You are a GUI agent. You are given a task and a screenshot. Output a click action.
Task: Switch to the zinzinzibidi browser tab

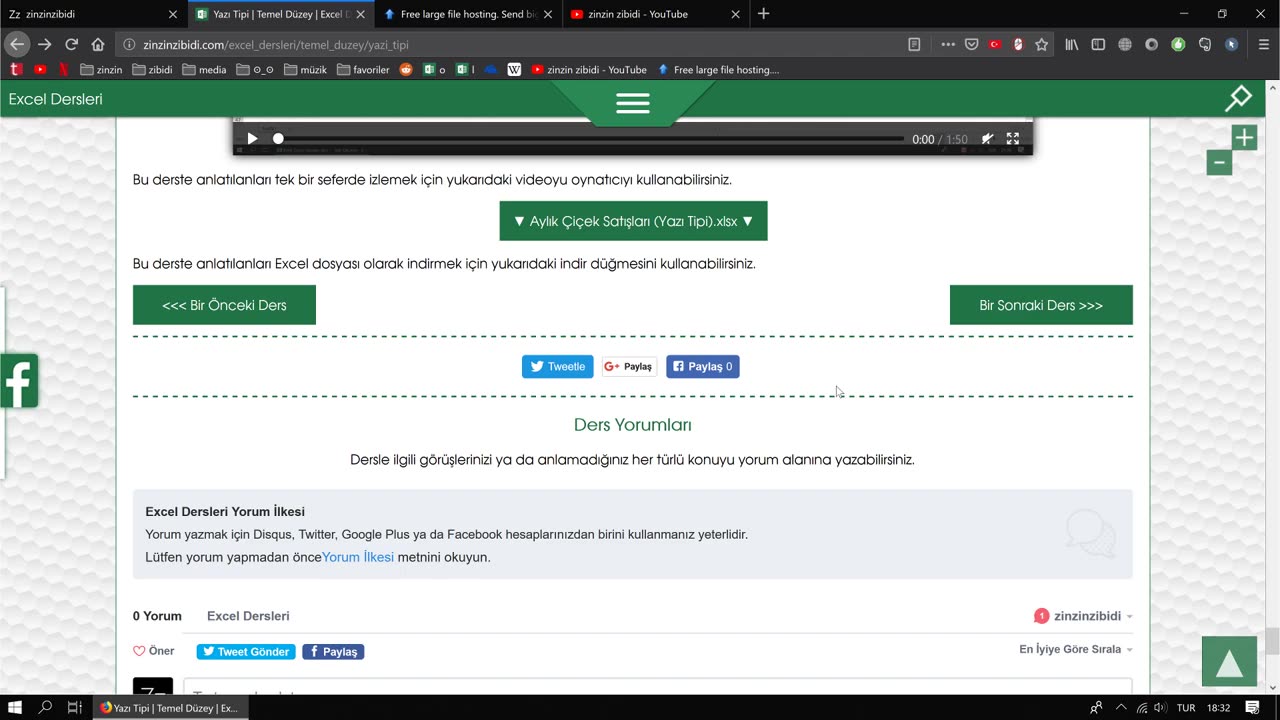pyautogui.click(x=93, y=14)
